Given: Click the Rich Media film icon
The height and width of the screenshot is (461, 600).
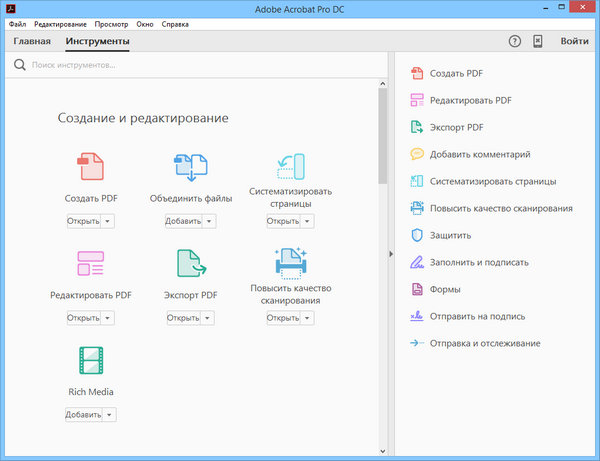Looking at the screenshot, I should coord(91,360).
